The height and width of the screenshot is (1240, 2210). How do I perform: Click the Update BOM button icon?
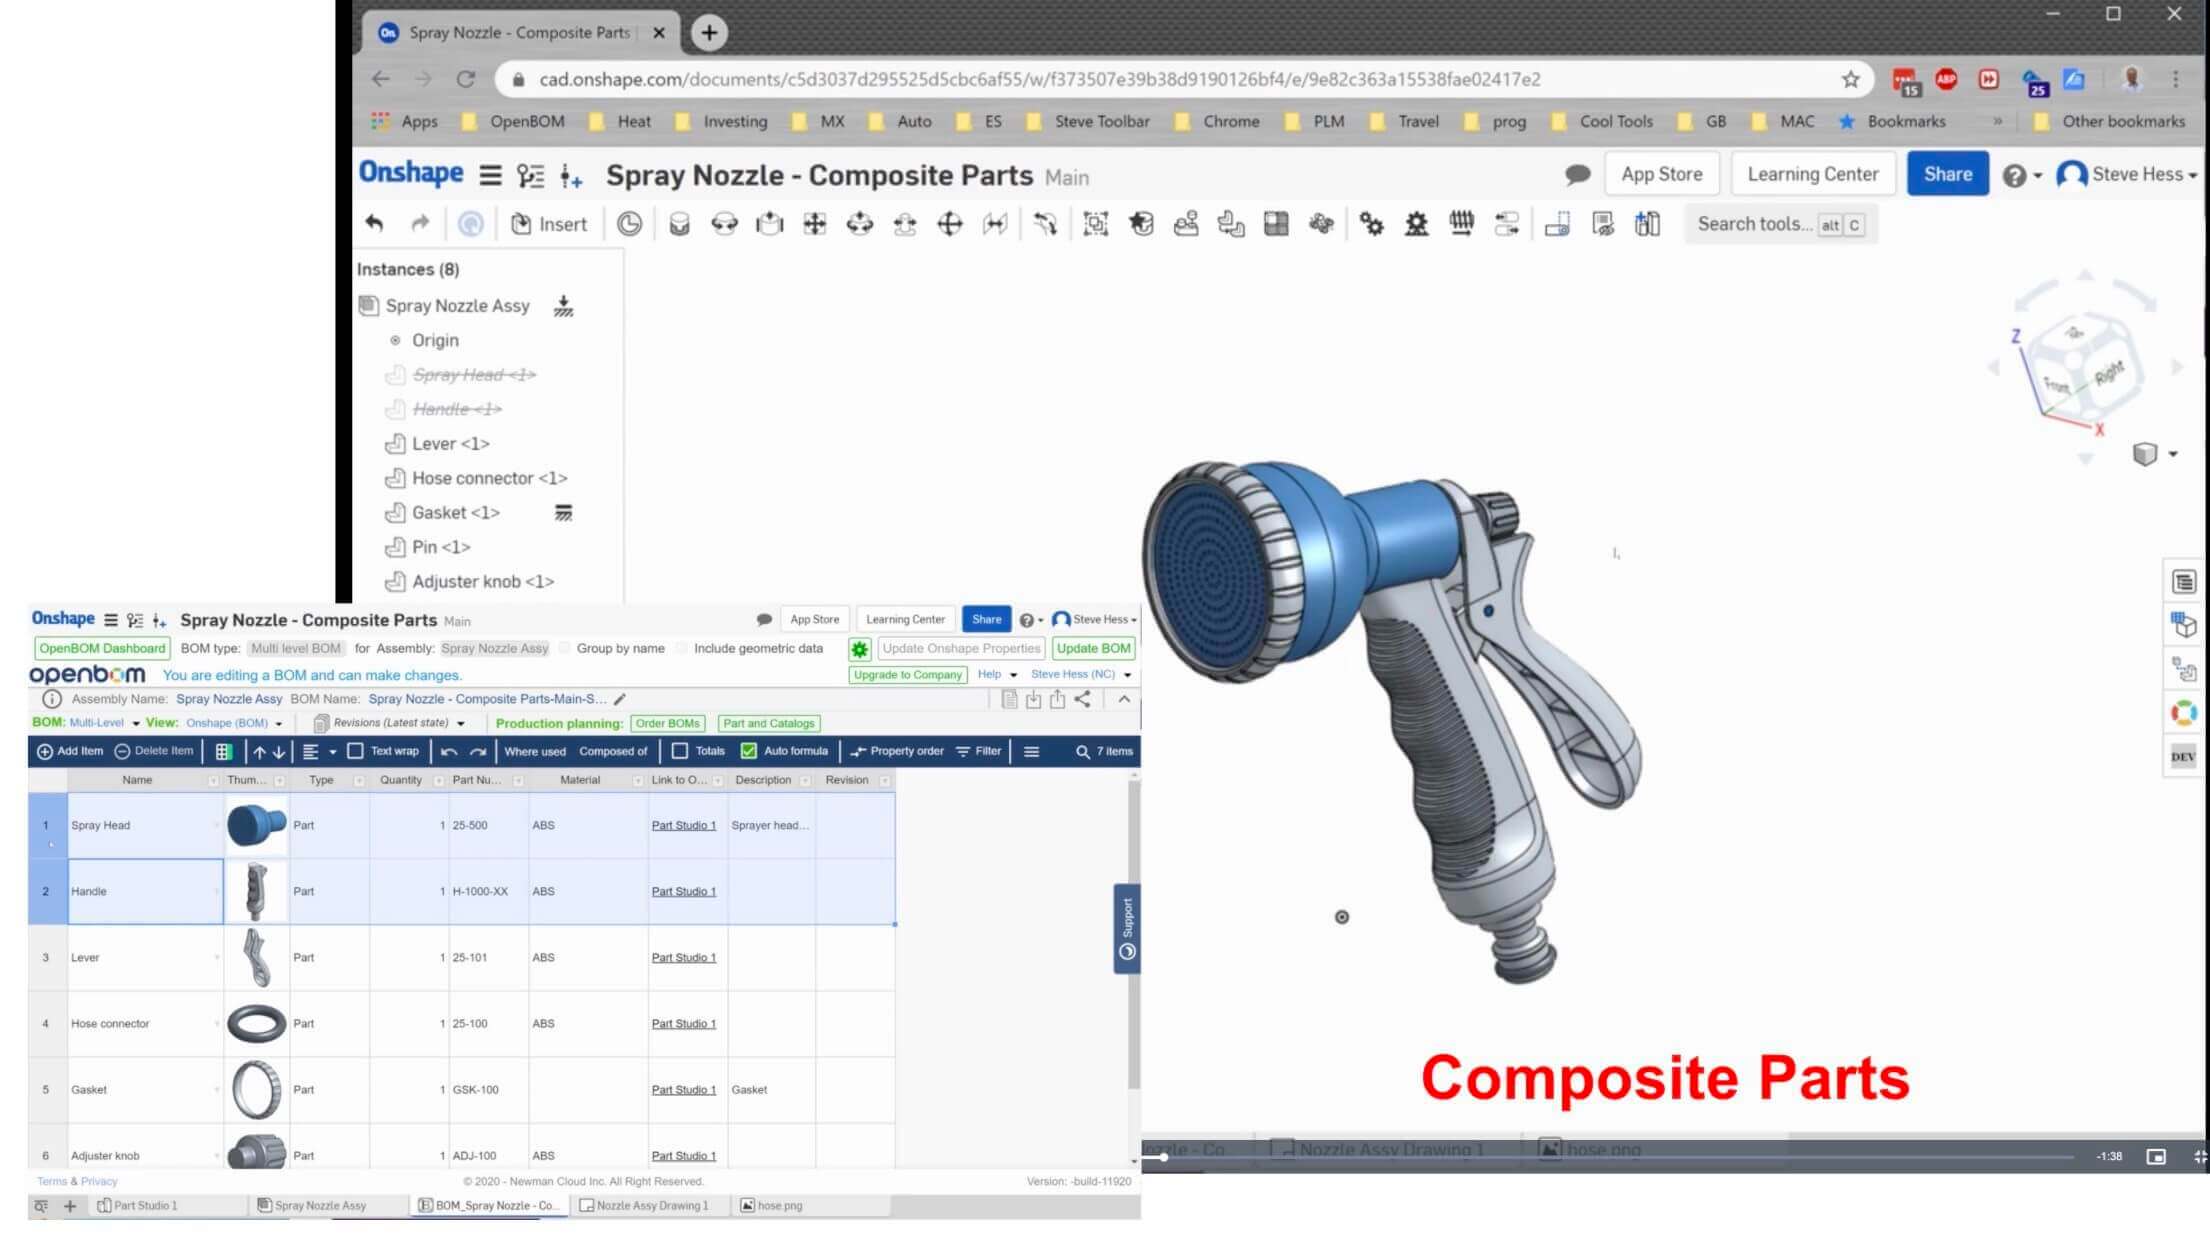tap(1093, 647)
